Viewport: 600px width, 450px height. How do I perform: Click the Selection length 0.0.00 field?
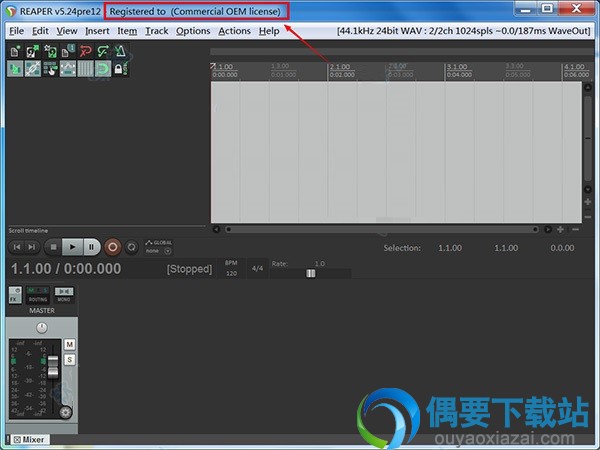coord(562,248)
